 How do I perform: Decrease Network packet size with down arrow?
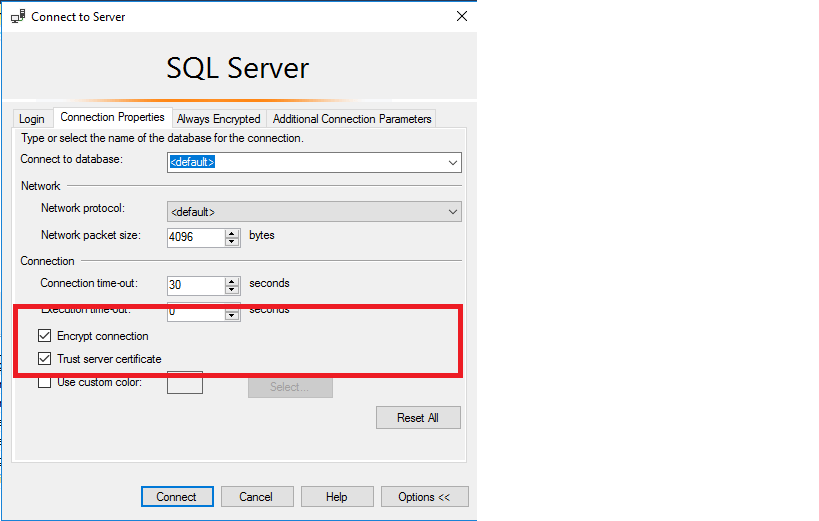232,242
